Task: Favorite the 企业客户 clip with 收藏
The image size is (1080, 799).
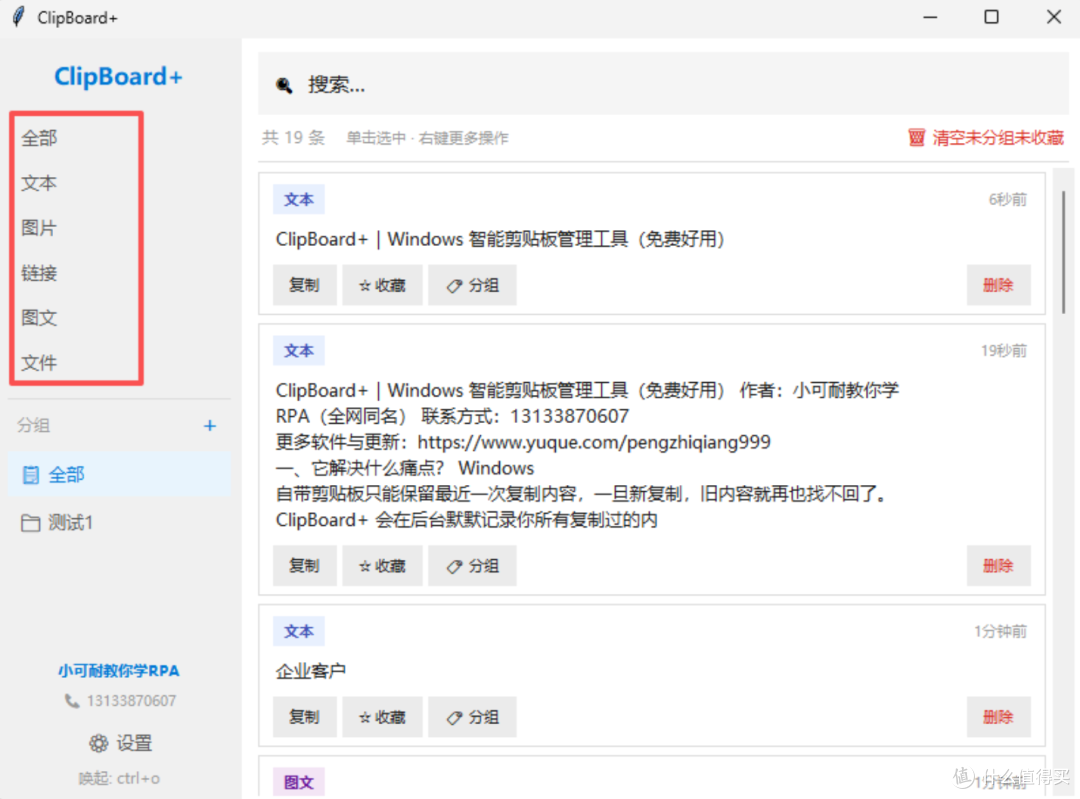Action: (x=382, y=717)
